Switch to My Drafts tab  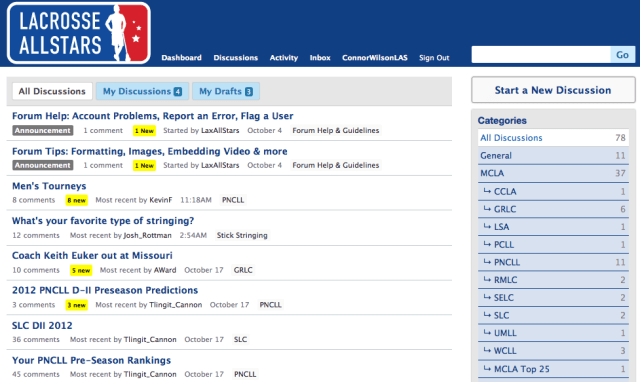226,91
